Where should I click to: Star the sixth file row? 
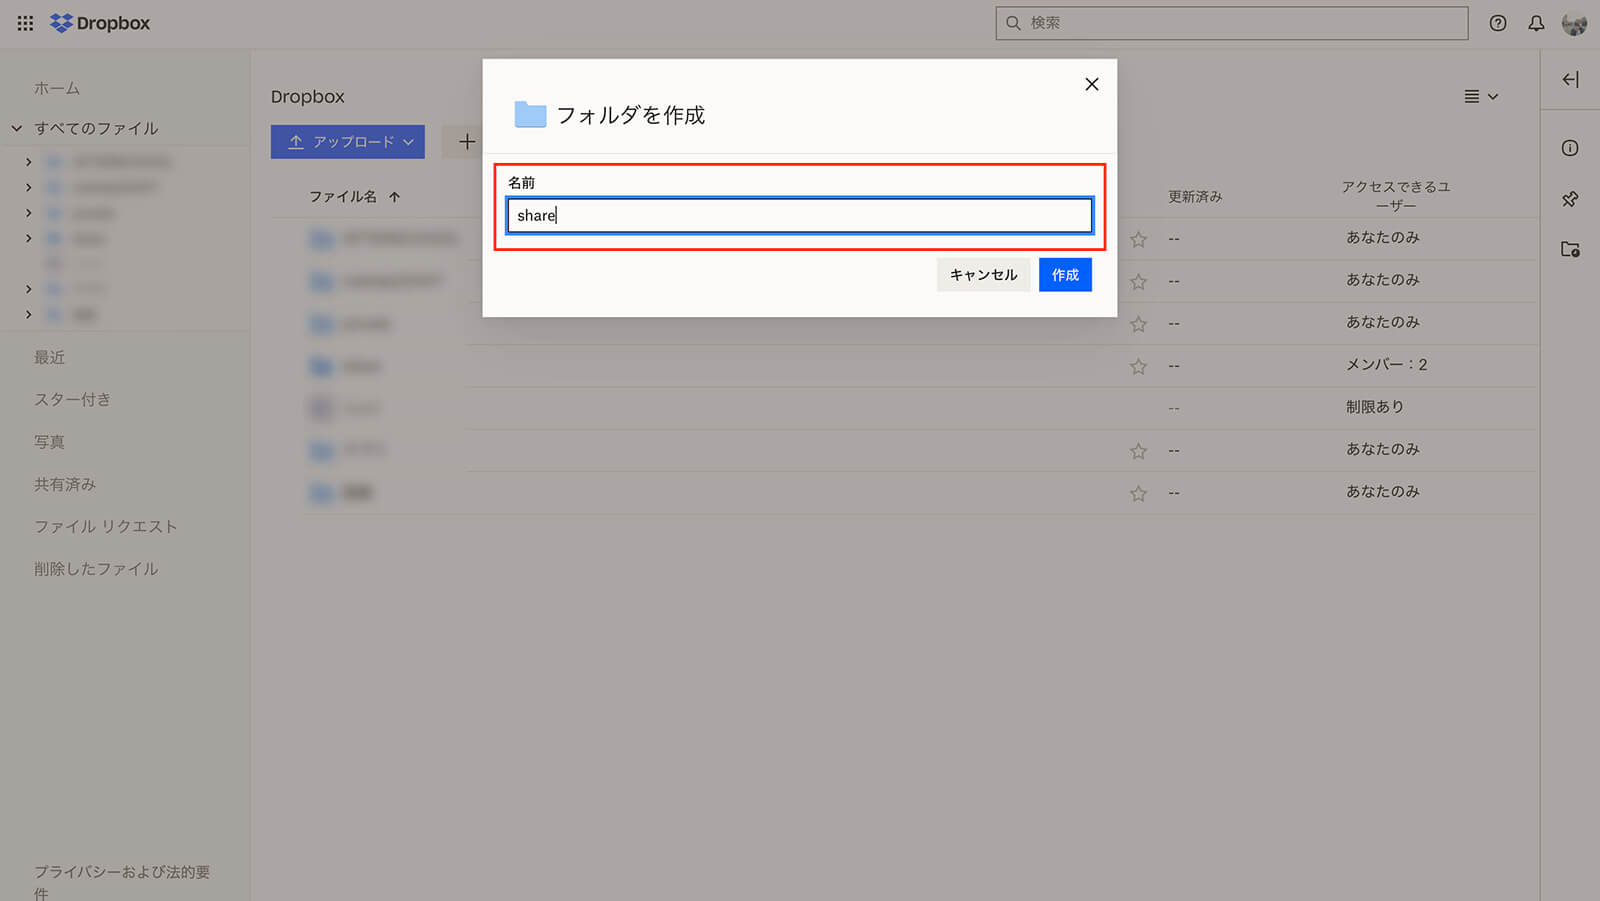[x=1138, y=451]
